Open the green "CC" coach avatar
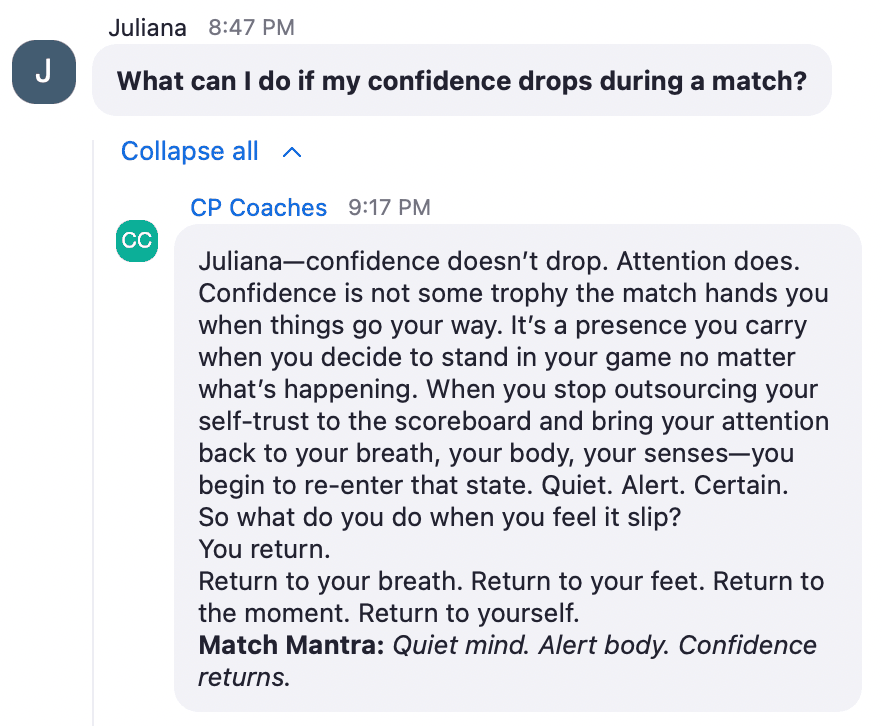 [137, 241]
